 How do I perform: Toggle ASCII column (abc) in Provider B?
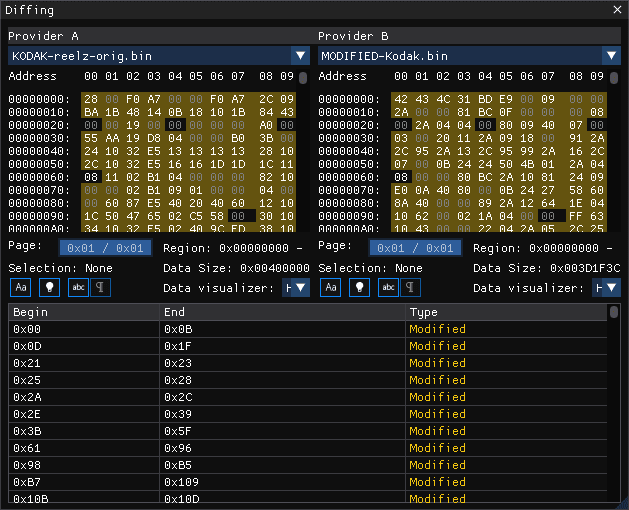coord(388,287)
